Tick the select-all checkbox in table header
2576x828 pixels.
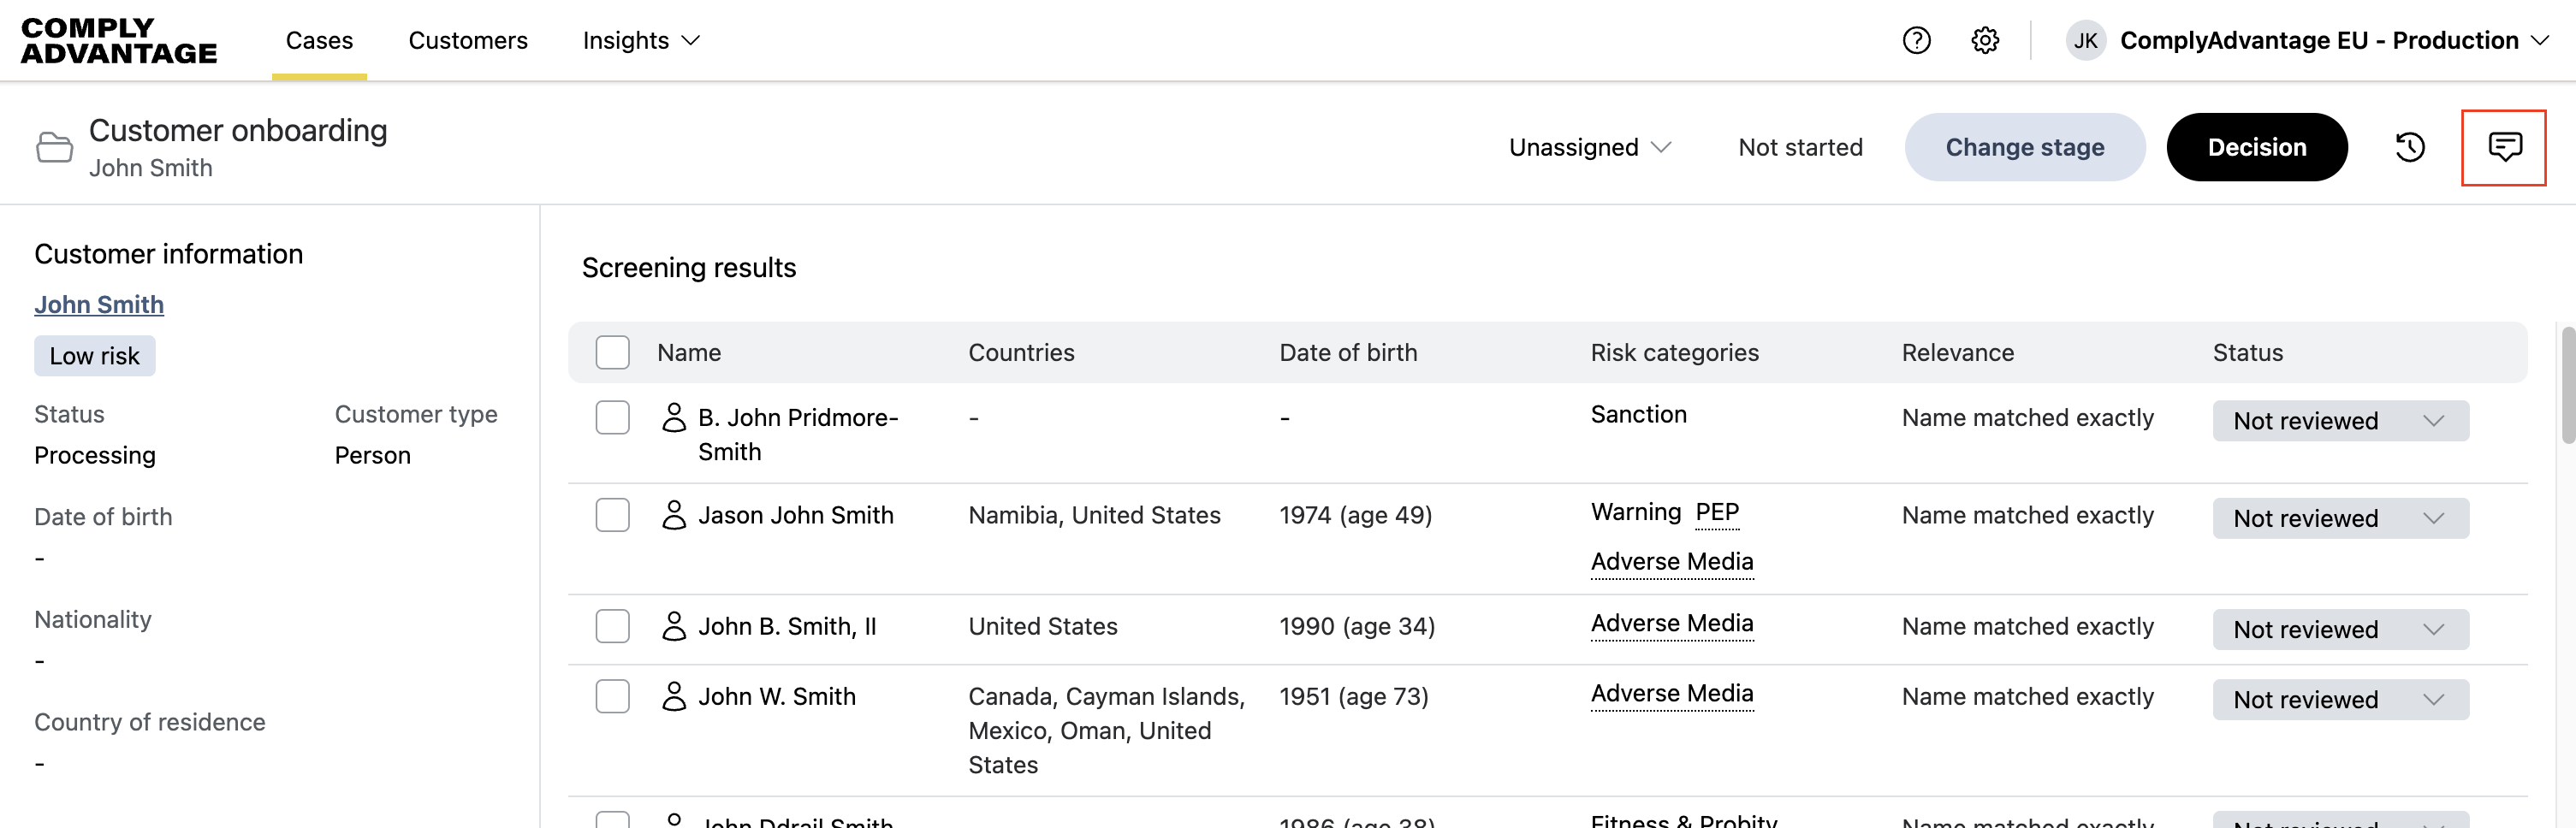click(x=612, y=352)
